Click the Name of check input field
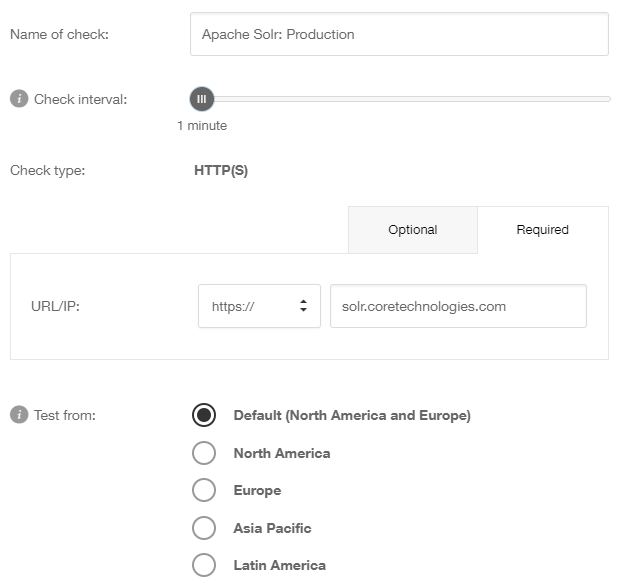Image resolution: width=626 pixels, height=585 pixels. click(x=399, y=34)
